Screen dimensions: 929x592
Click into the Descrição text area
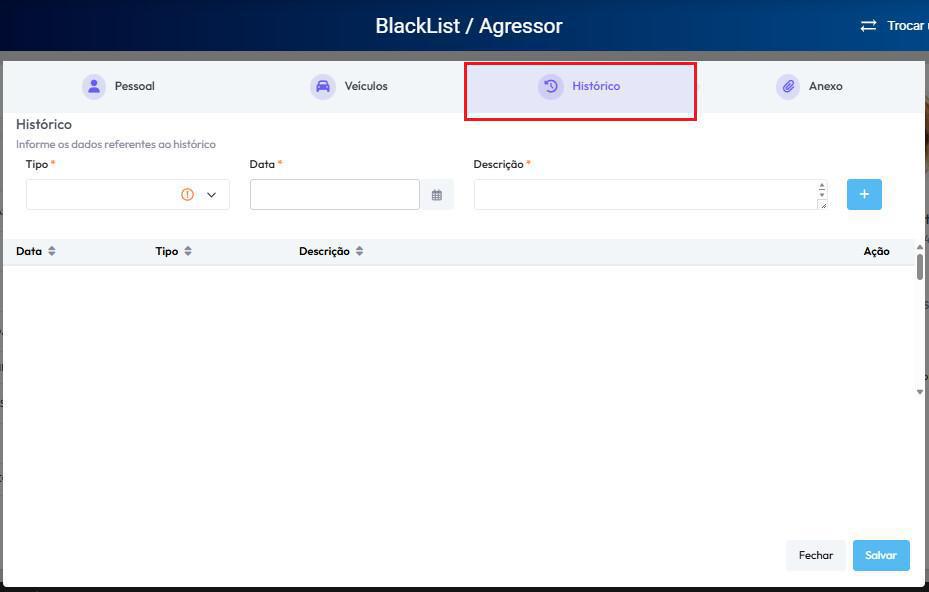point(651,194)
